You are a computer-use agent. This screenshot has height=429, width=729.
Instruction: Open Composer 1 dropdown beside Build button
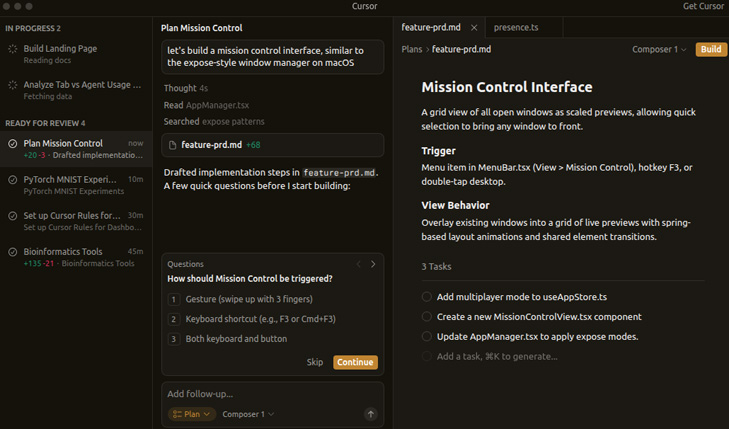click(659, 49)
